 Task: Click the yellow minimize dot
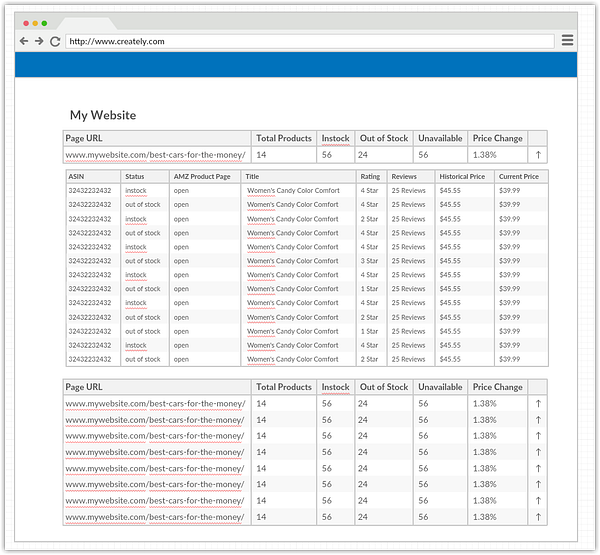click(35, 23)
